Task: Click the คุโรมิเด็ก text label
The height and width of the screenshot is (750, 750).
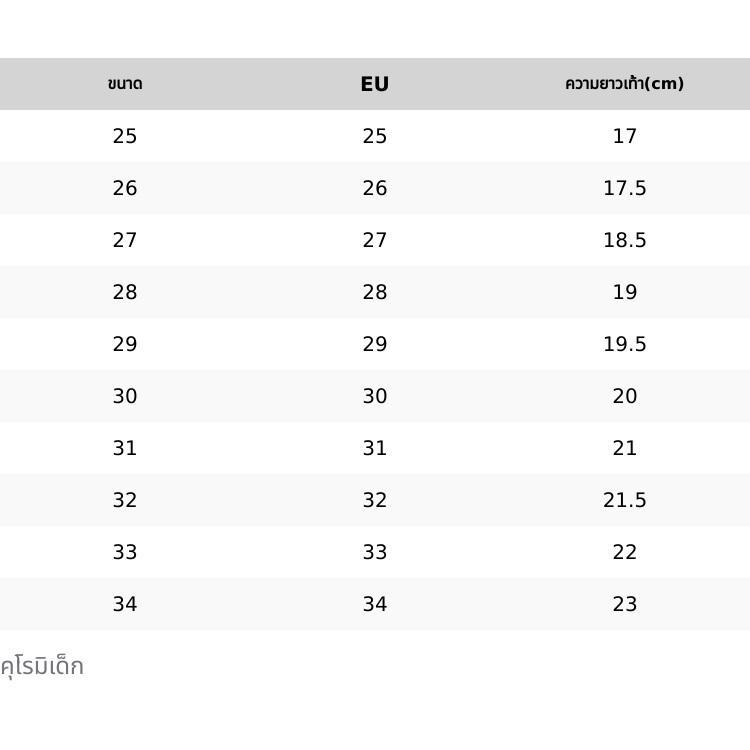Action: pos(42,666)
